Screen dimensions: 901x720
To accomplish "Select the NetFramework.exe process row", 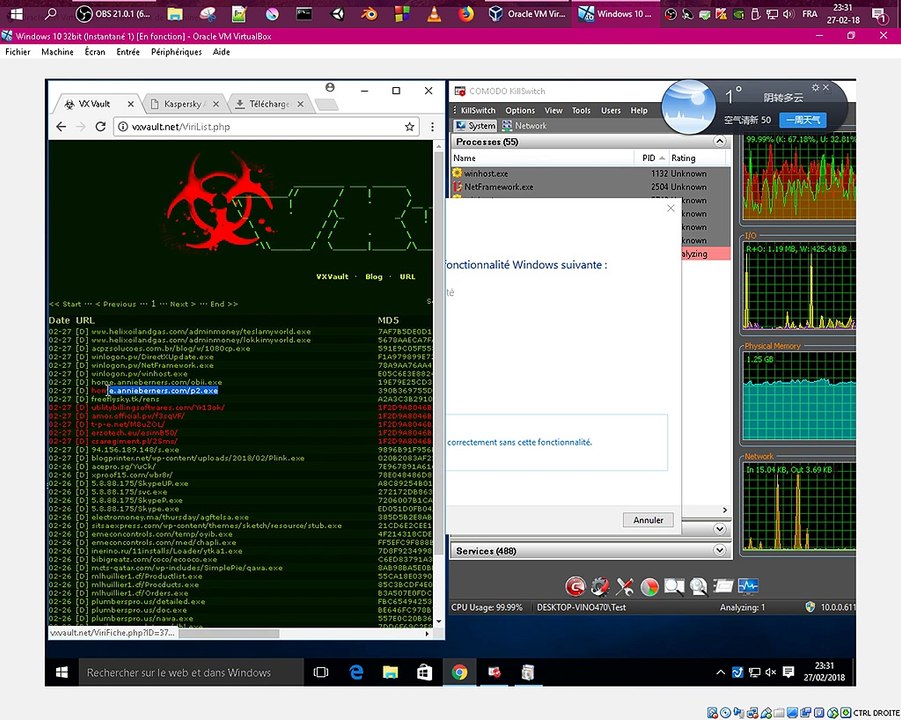I will (590, 187).
